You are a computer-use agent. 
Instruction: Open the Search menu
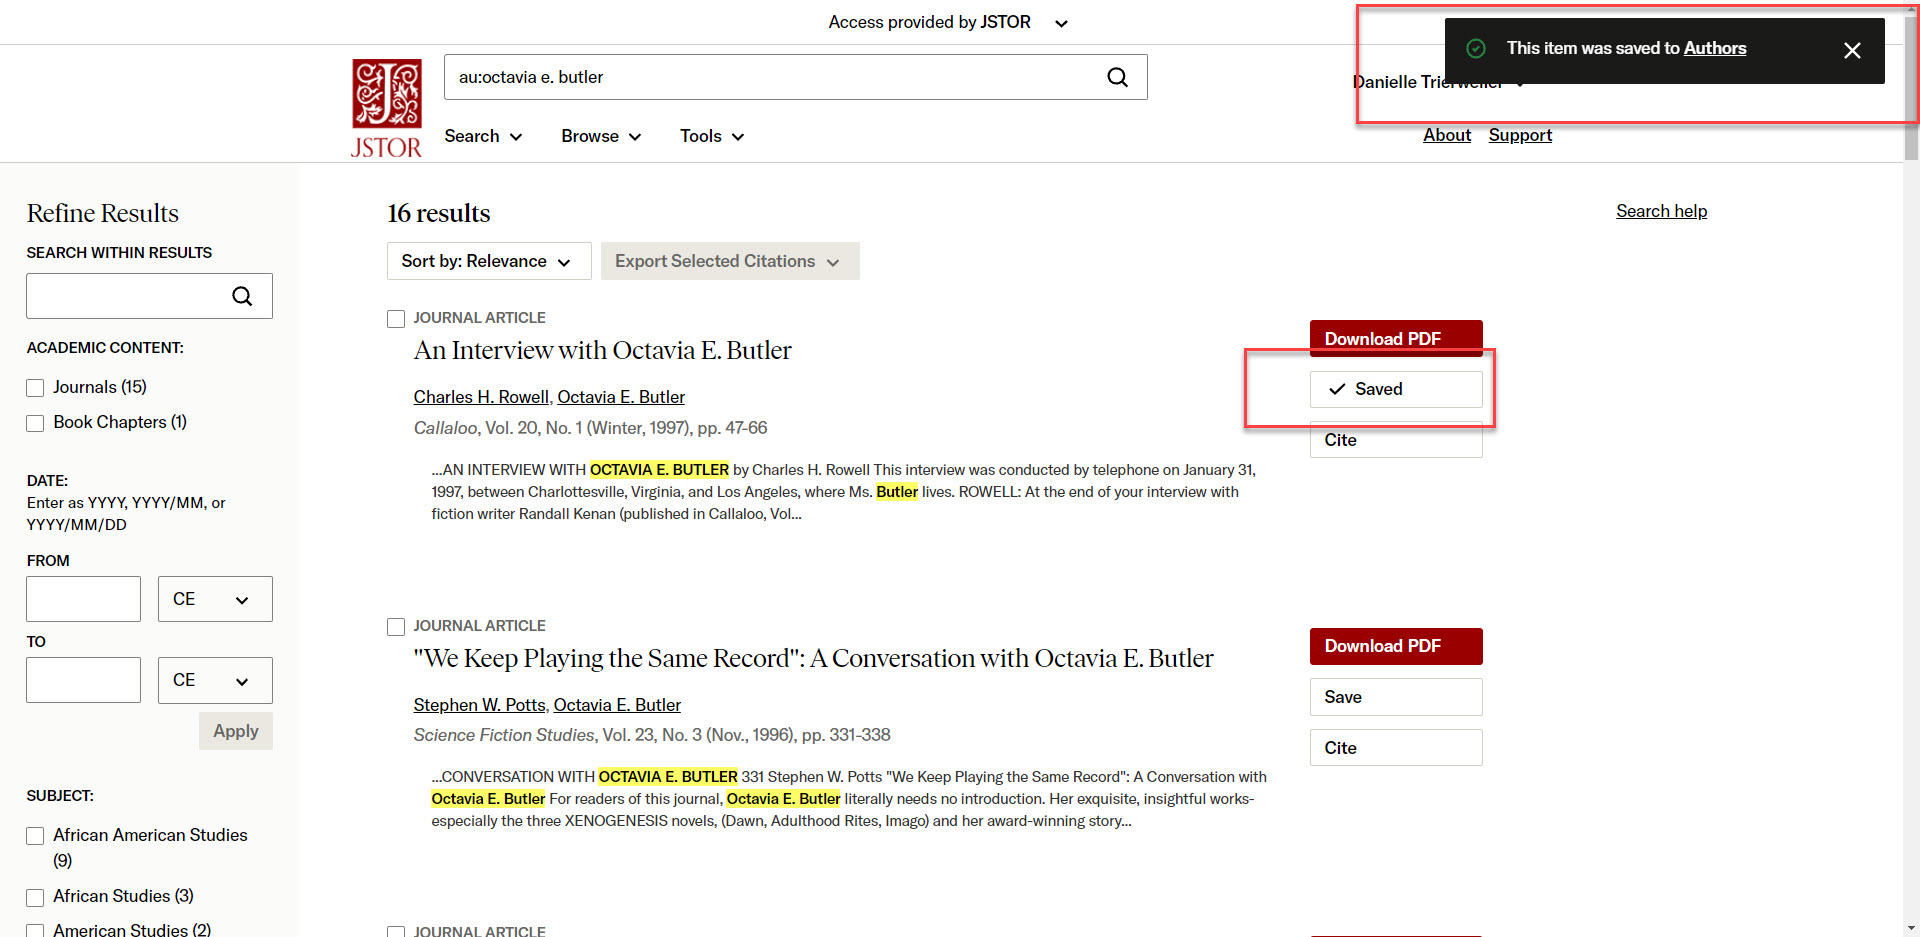[x=483, y=136]
